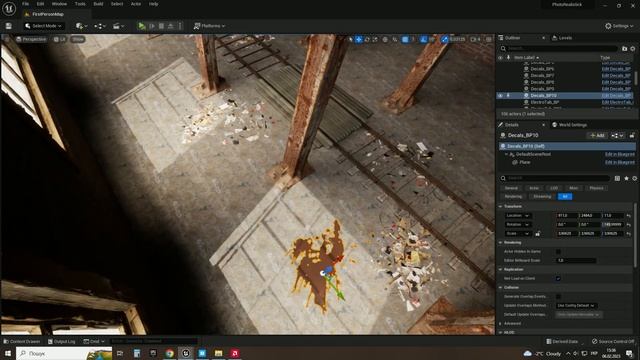Toggle rotation snapping in viewport toolbar

[x=423, y=40]
